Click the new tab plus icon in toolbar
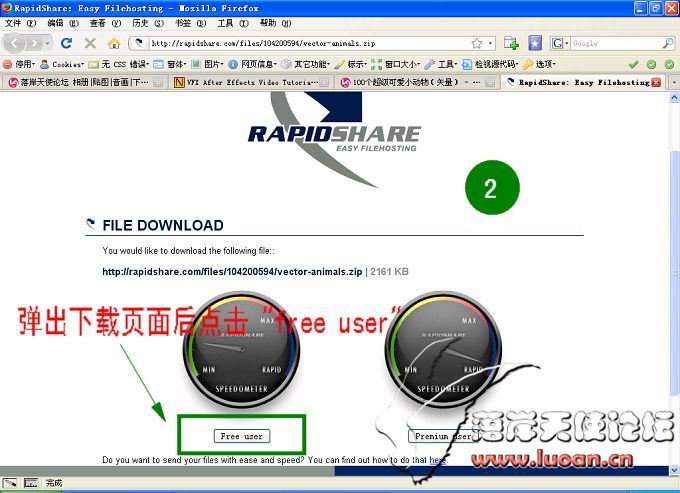 click(x=511, y=43)
